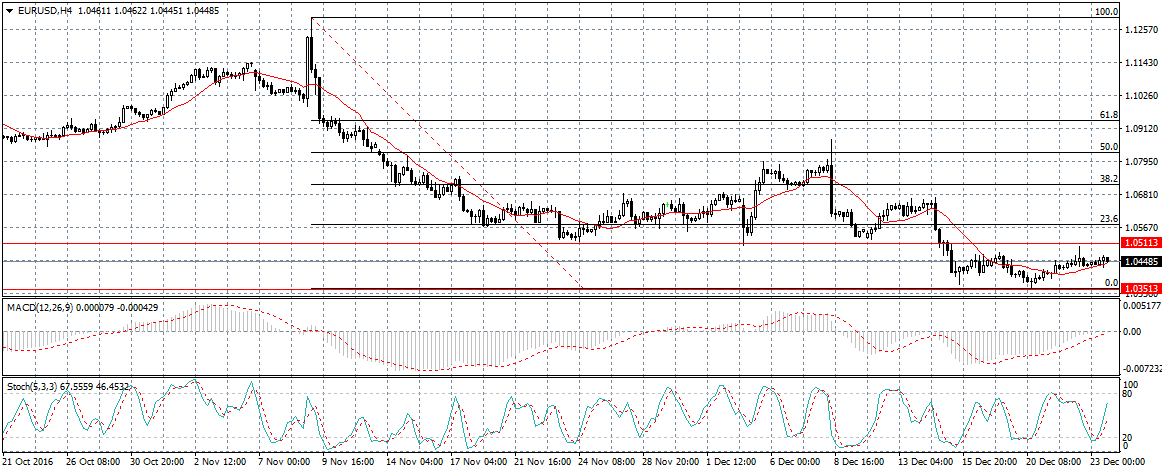Click the red 1.03513 price tag
This screenshot has height=473, width=1162.
pyautogui.click(x=1141, y=289)
